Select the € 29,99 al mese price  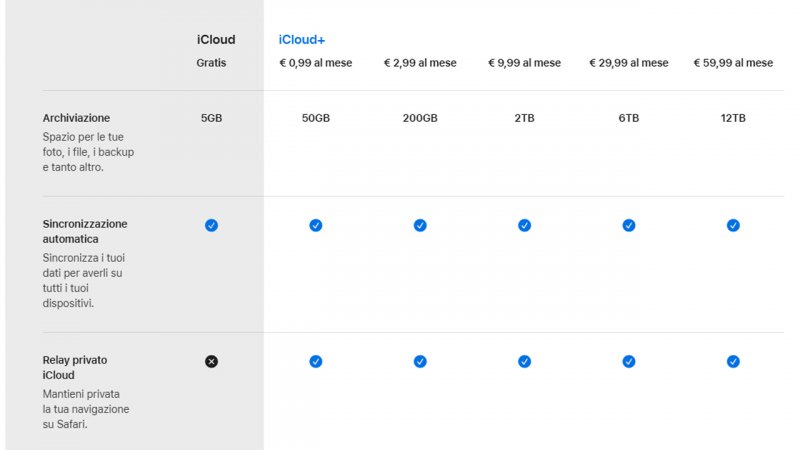pos(629,63)
